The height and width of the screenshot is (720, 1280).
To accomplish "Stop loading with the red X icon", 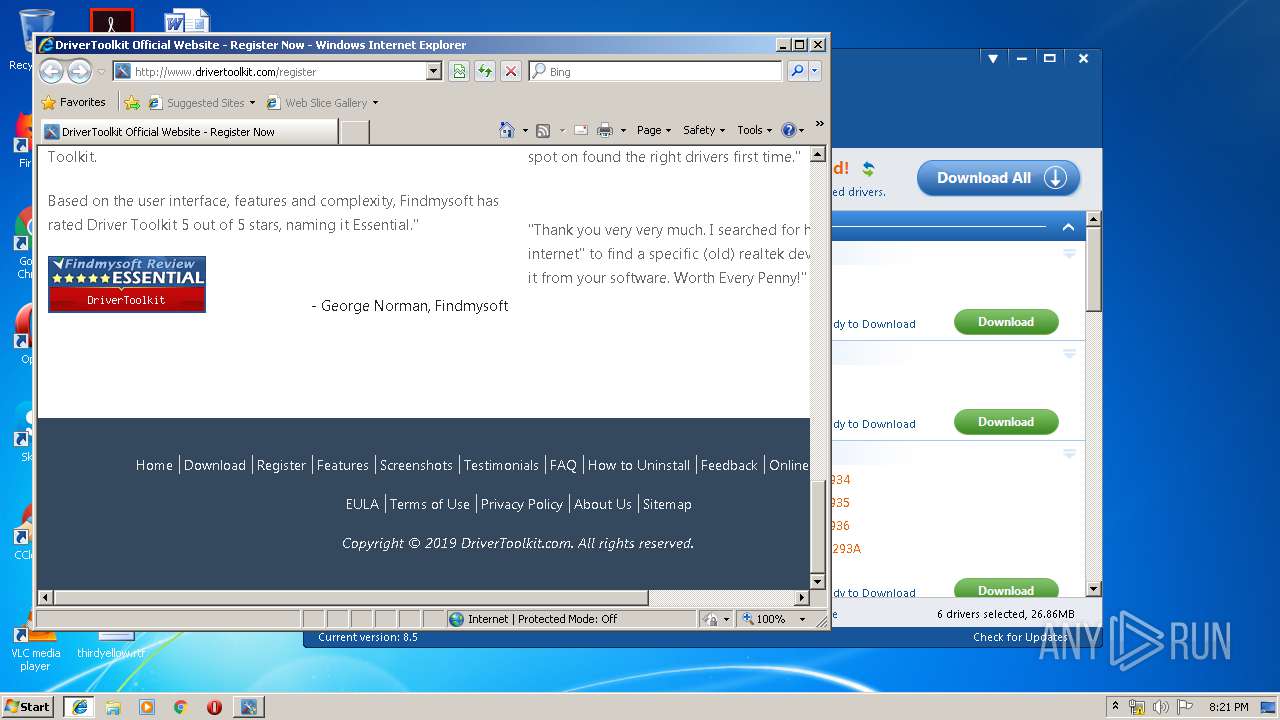I will 511,71.
